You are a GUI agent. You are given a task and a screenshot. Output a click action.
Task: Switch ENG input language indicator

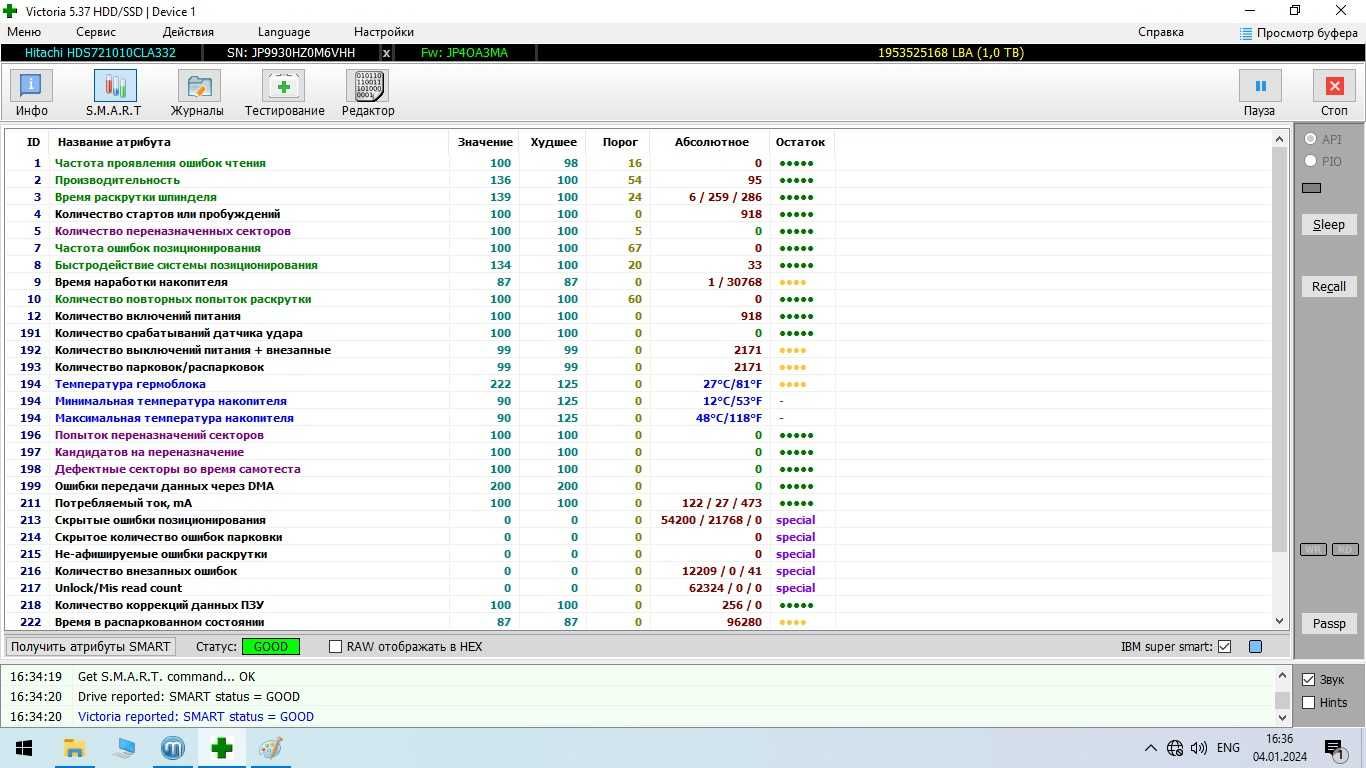pyautogui.click(x=1228, y=748)
